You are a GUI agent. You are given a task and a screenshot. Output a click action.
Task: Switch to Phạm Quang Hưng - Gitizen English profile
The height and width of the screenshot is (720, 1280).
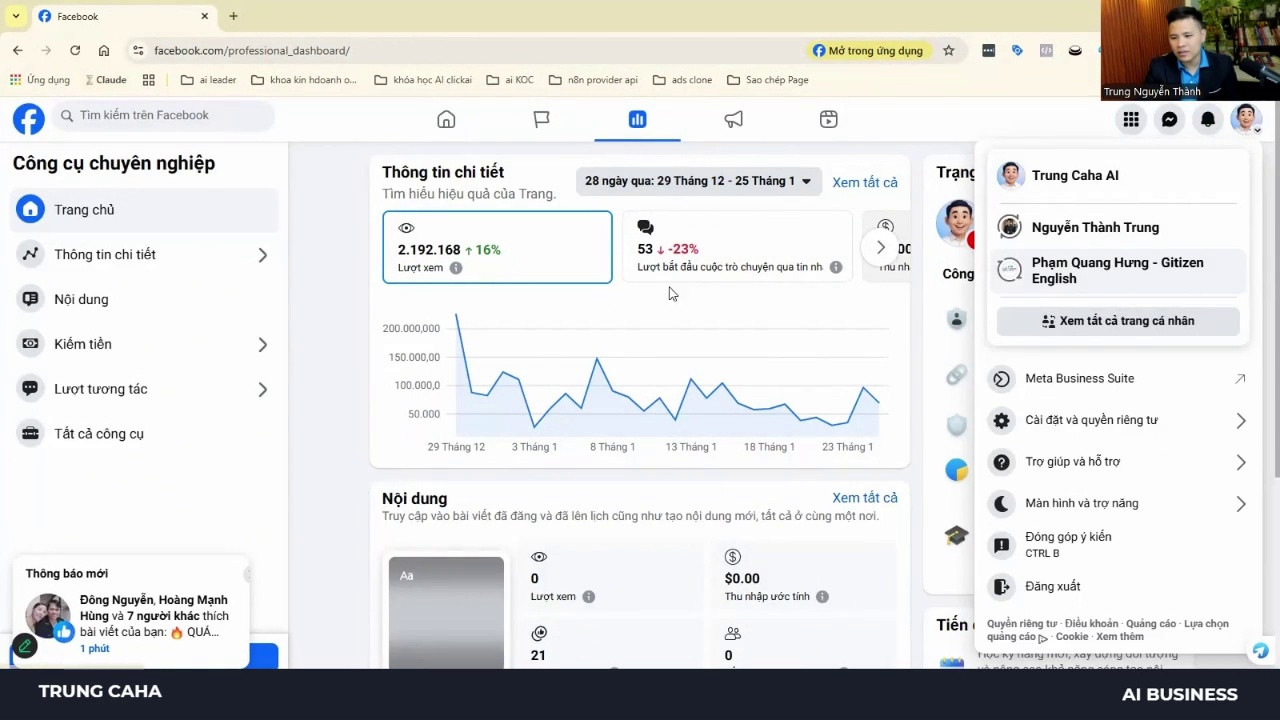pyautogui.click(x=1117, y=270)
